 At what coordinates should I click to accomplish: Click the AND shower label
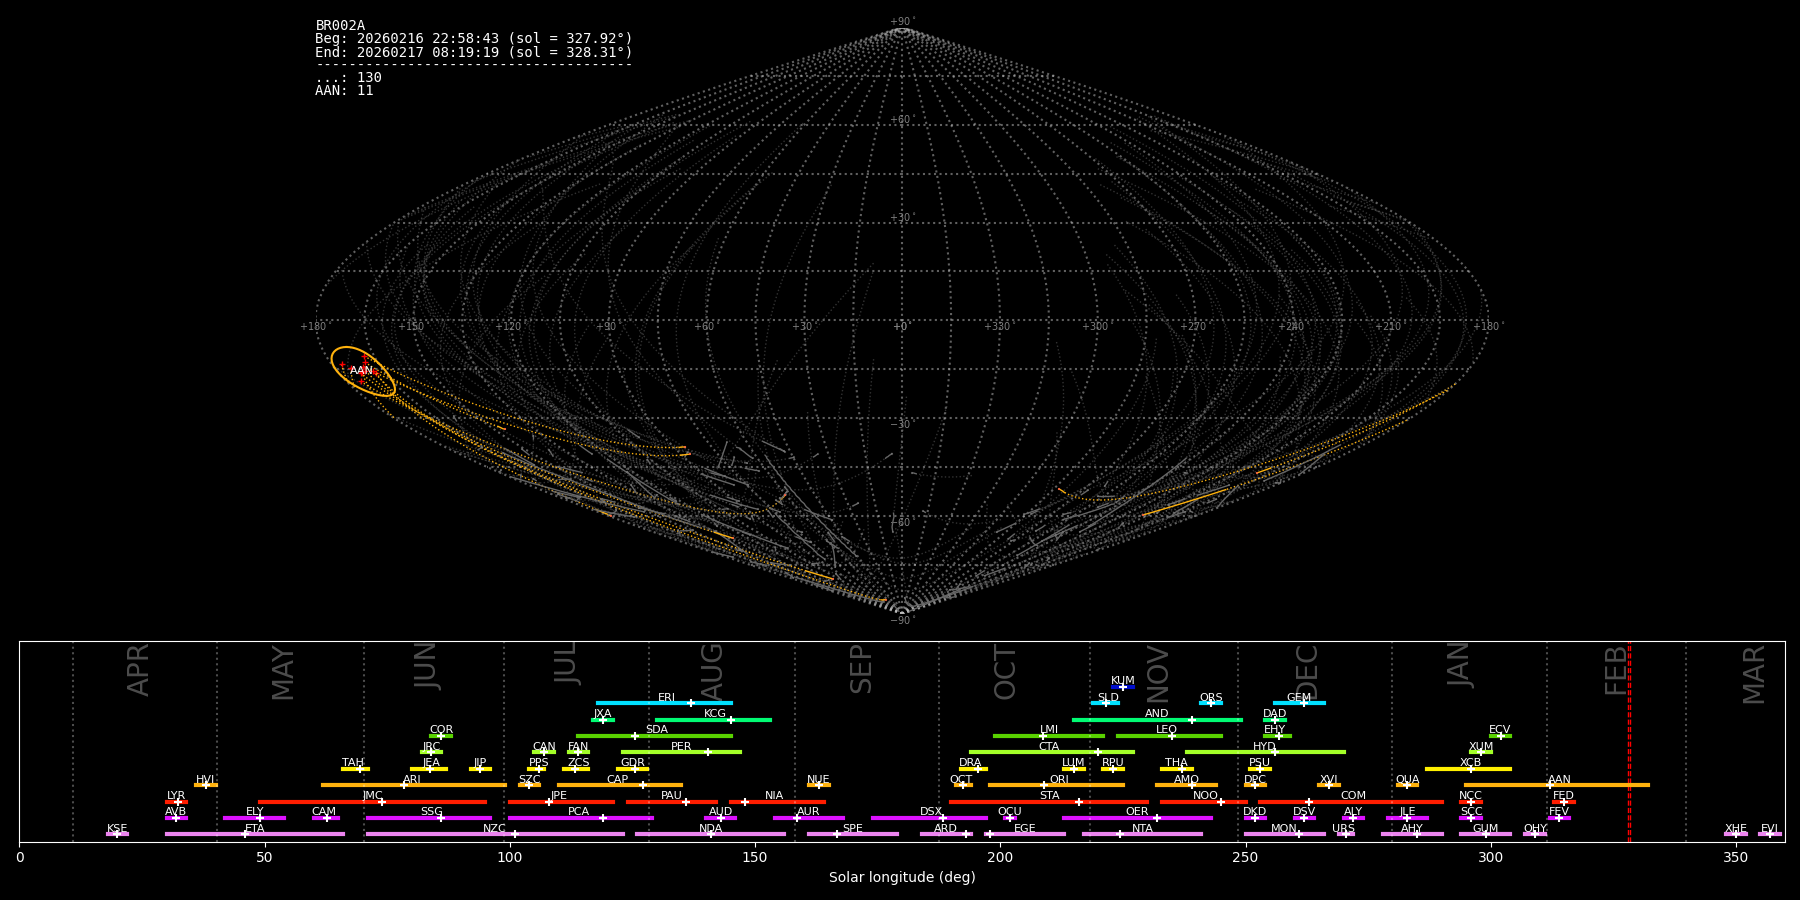coord(1156,714)
